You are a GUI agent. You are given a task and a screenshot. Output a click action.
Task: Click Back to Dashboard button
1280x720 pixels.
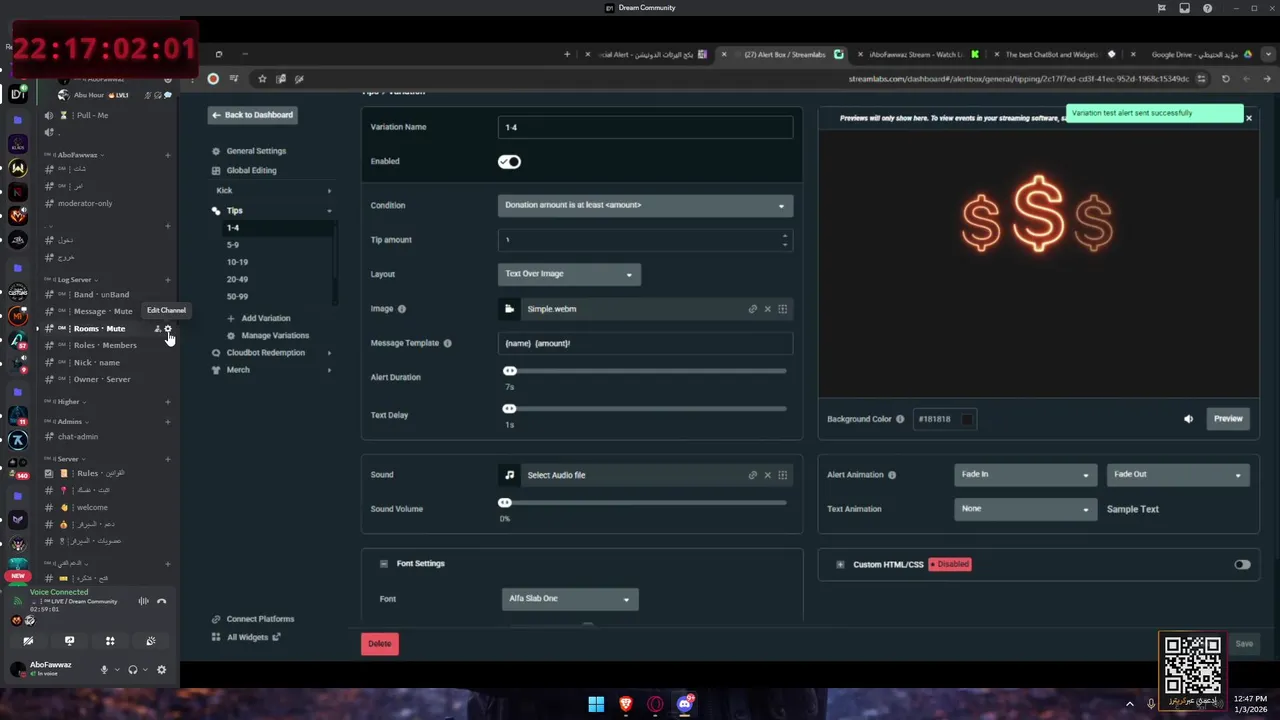click(x=252, y=115)
